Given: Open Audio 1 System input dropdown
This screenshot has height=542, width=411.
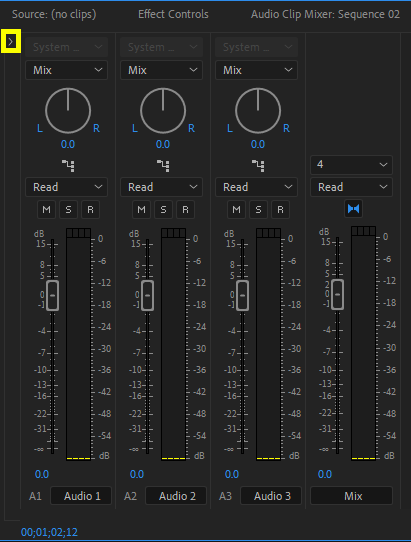Looking at the screenshot, I should point(66,47).
